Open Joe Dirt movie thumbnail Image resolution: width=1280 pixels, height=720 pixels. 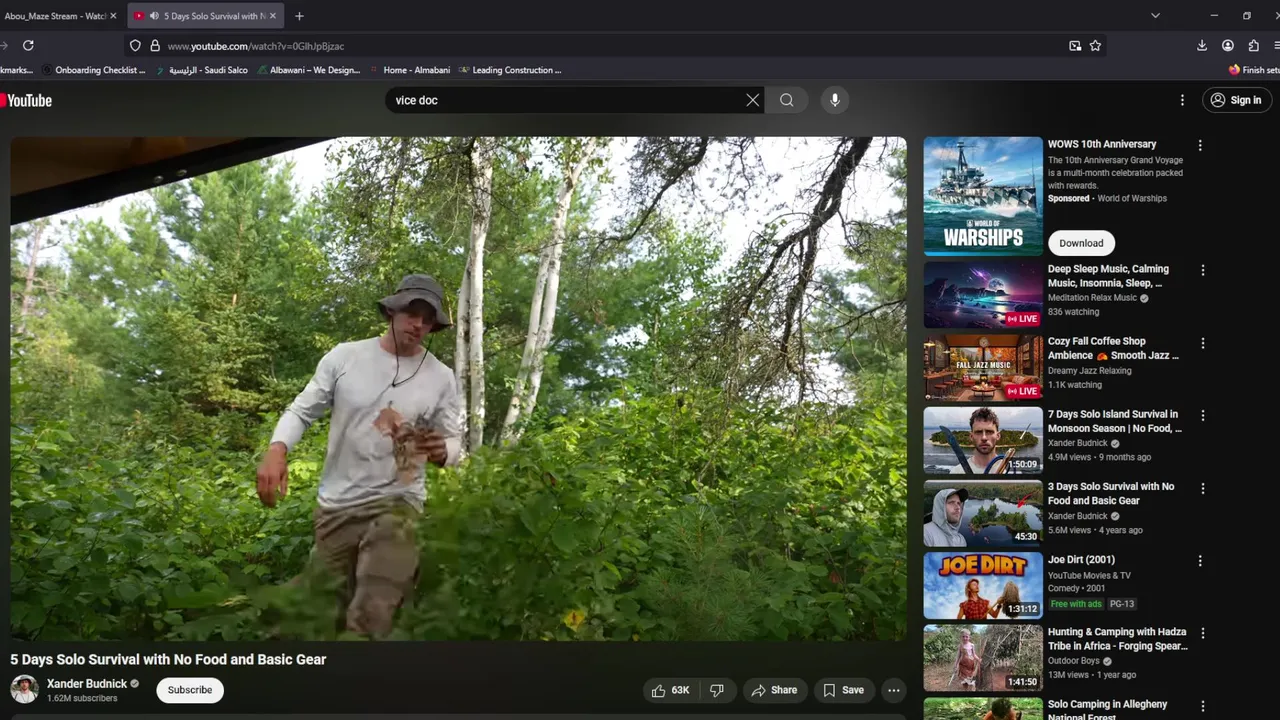click(x=983, y=585)
